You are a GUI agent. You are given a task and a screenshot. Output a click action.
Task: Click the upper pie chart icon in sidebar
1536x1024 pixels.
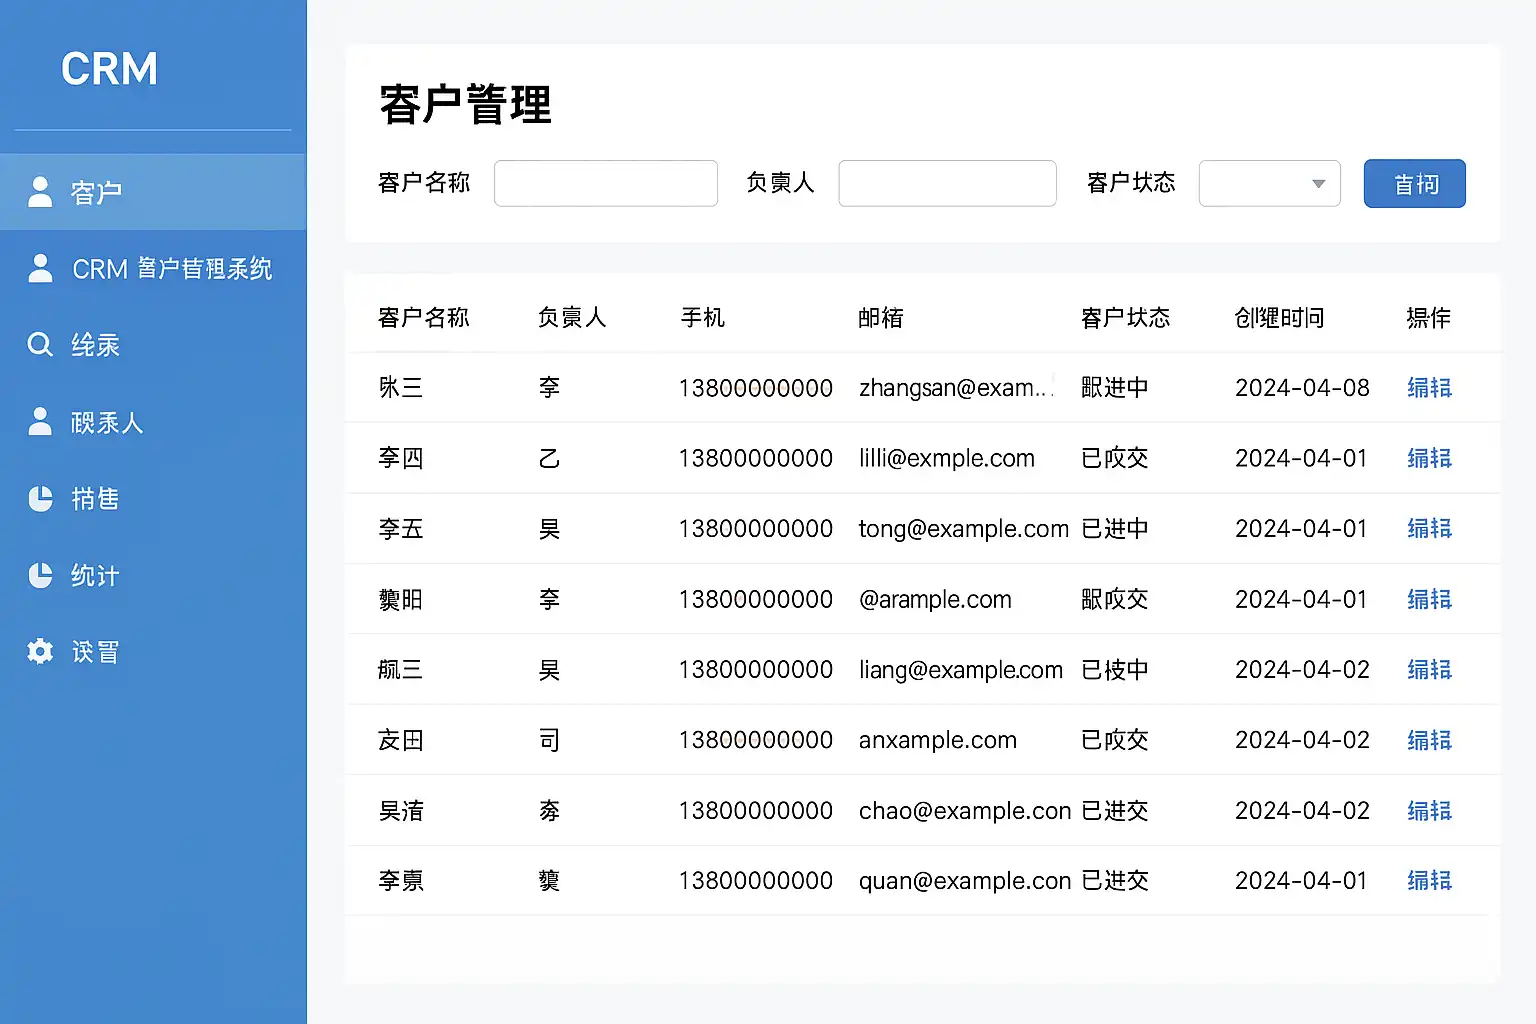point(40,498)
